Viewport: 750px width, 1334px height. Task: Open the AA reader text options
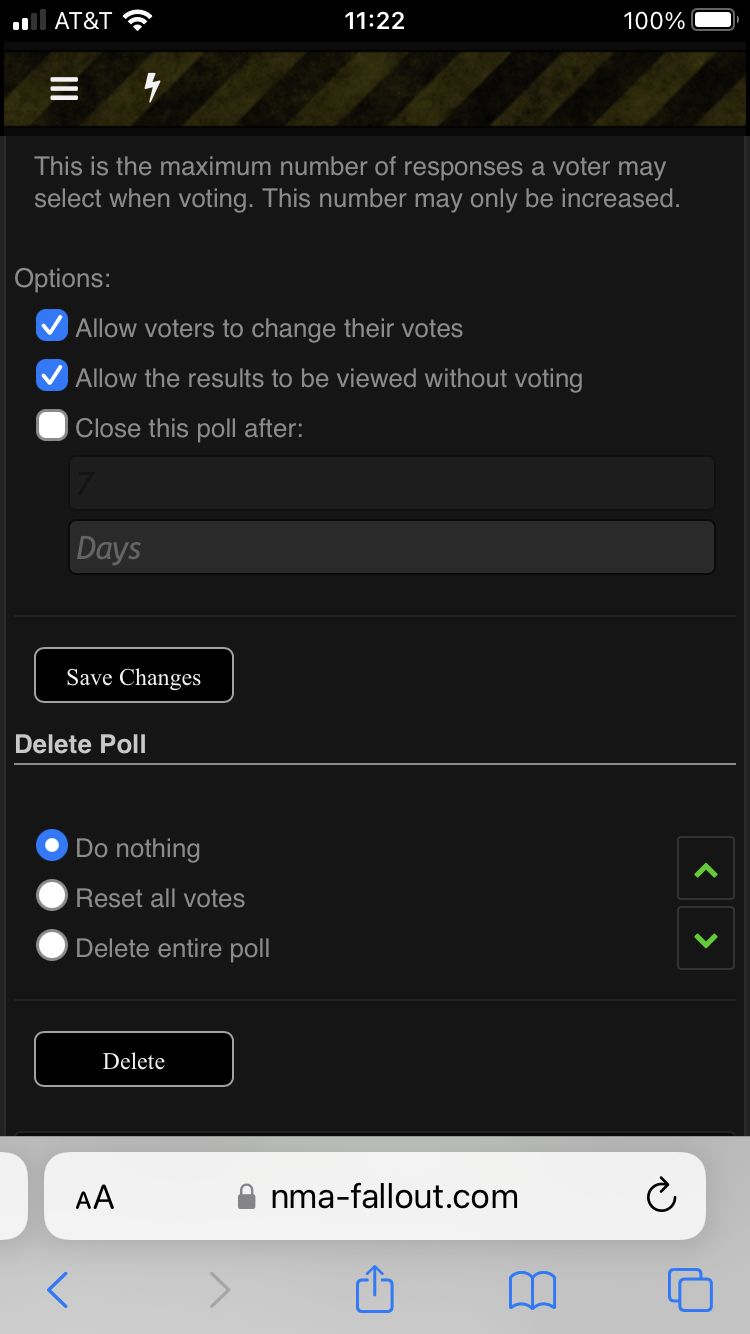pos(95,1197)
